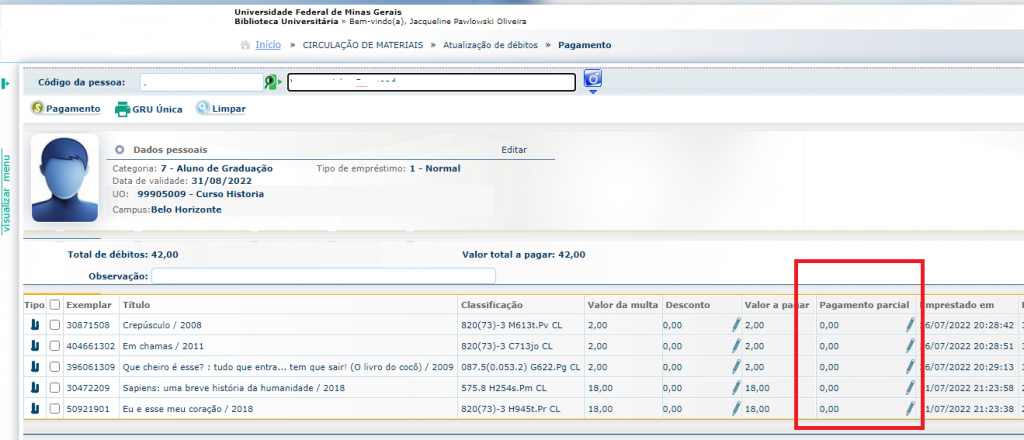Edit partial payment pencil for Sapiens row
Screen dimensions: 1024x440
pos(910,388)
